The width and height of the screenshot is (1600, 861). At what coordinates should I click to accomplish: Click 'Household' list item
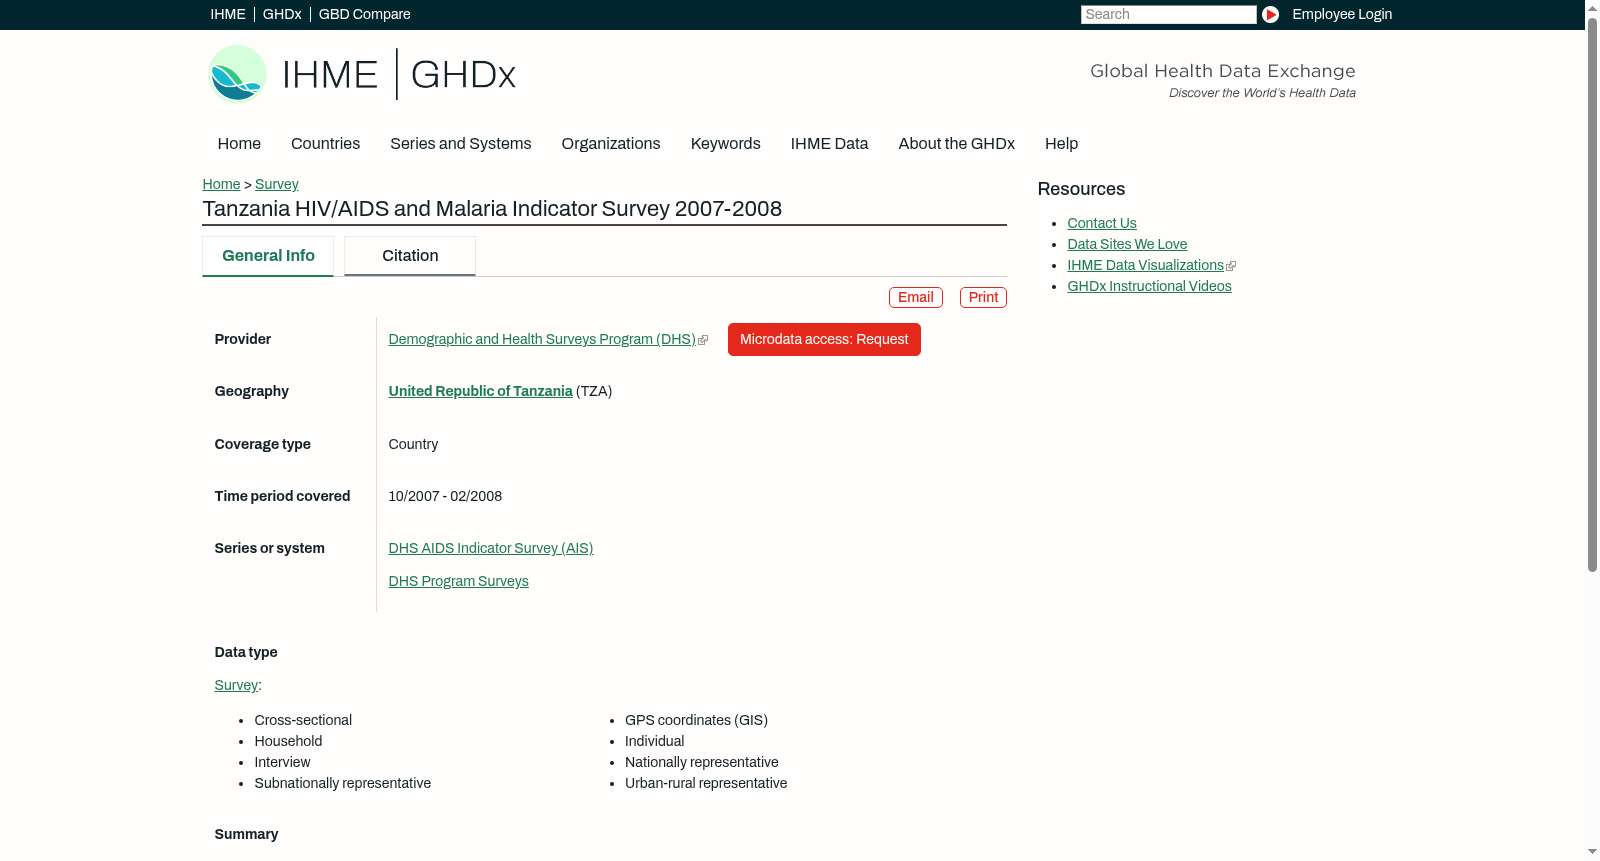pyautogui.click(x=288, y=741)
